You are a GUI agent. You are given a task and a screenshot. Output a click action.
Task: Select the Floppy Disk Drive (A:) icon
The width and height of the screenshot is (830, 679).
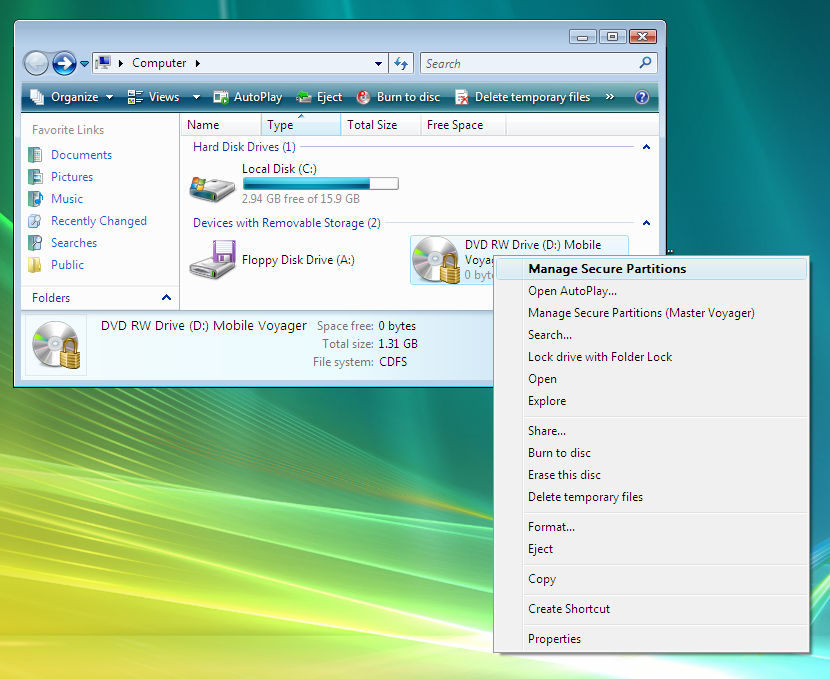tap(212, 259)
